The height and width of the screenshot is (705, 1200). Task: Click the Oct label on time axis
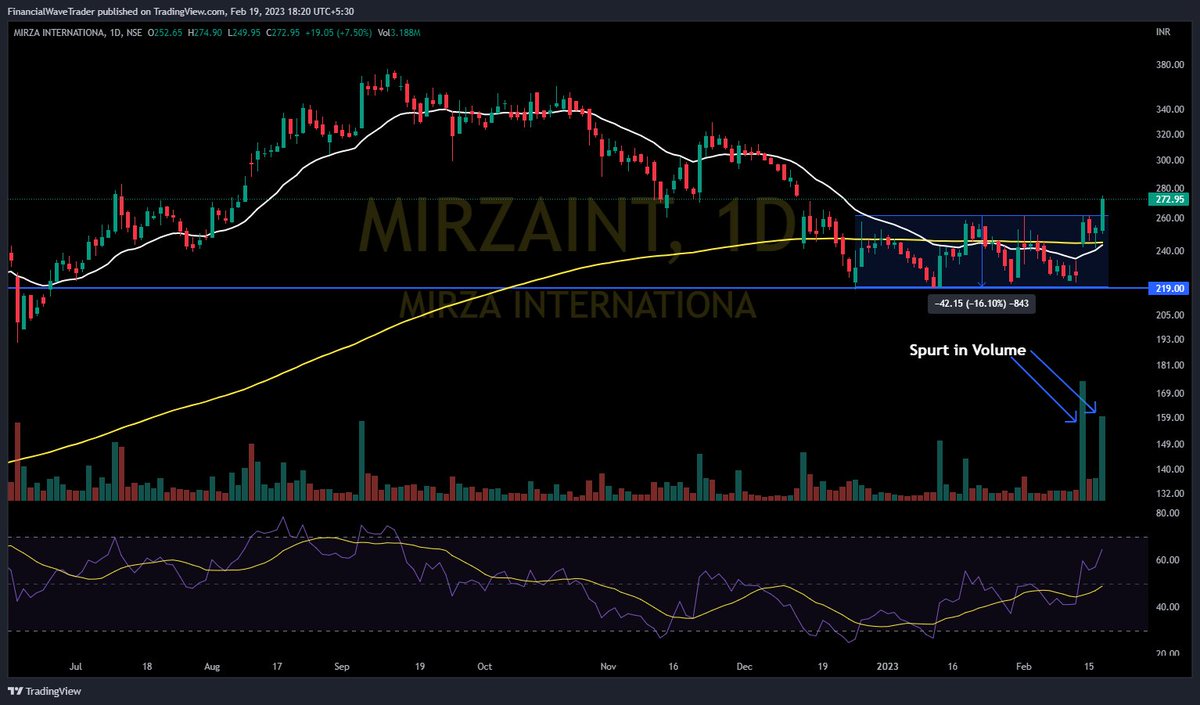click(x=485, y=664)
